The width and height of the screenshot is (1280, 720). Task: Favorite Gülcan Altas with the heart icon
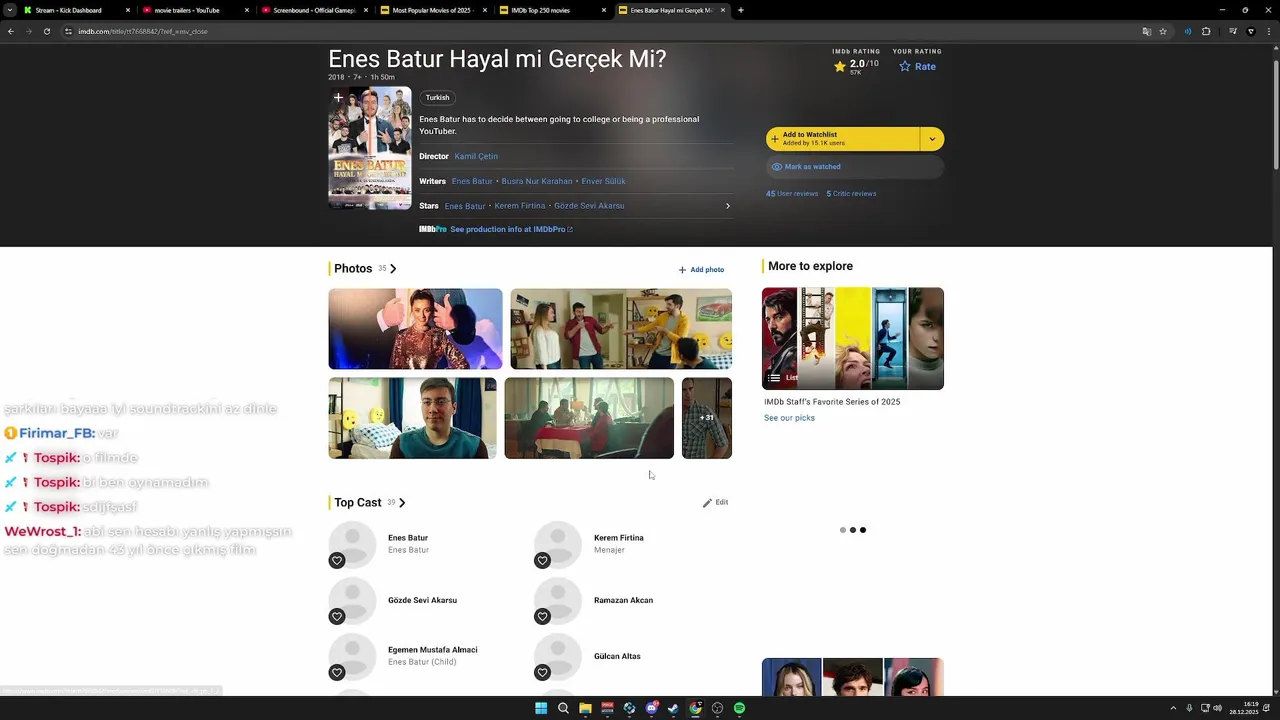(x=542, y=672)
